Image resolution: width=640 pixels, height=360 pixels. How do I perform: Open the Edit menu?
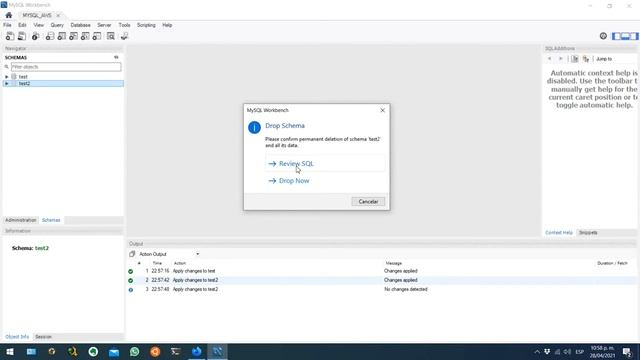(x=22, y=25)
